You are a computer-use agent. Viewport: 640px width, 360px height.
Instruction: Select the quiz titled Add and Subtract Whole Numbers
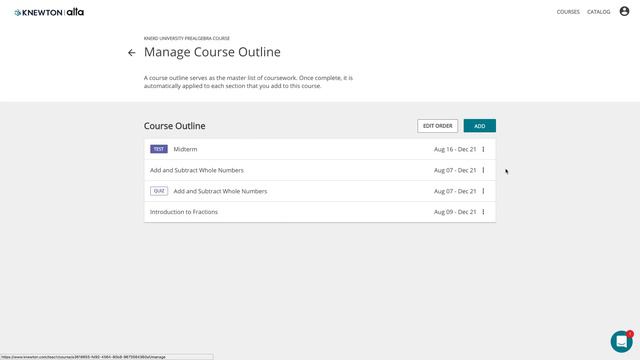pos(220,191)
